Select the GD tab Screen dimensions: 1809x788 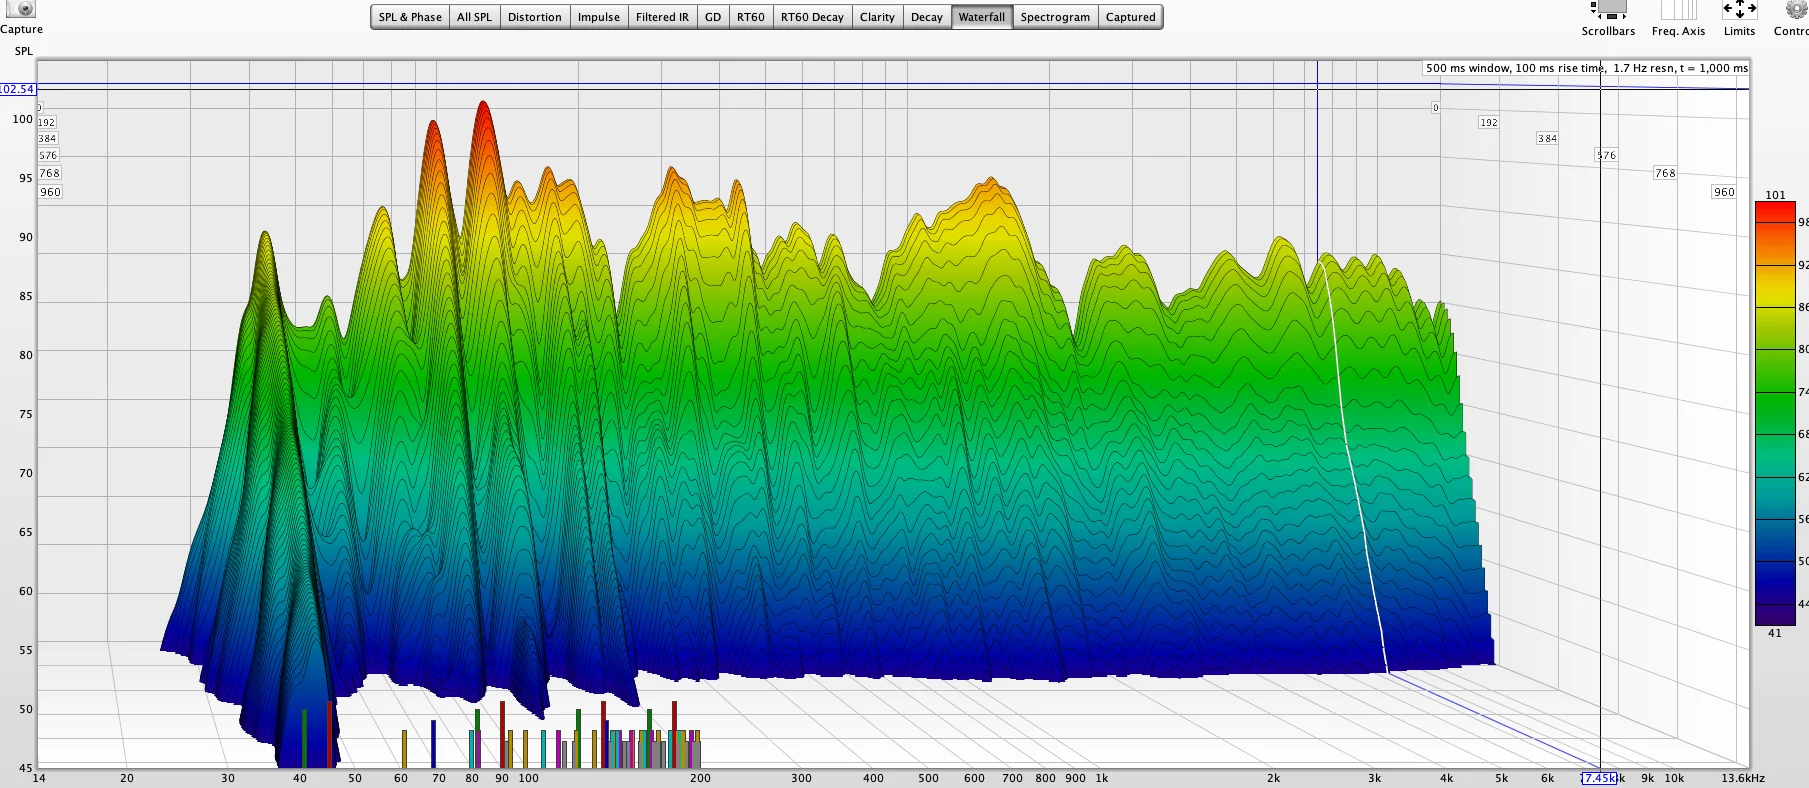coord(712,17)
